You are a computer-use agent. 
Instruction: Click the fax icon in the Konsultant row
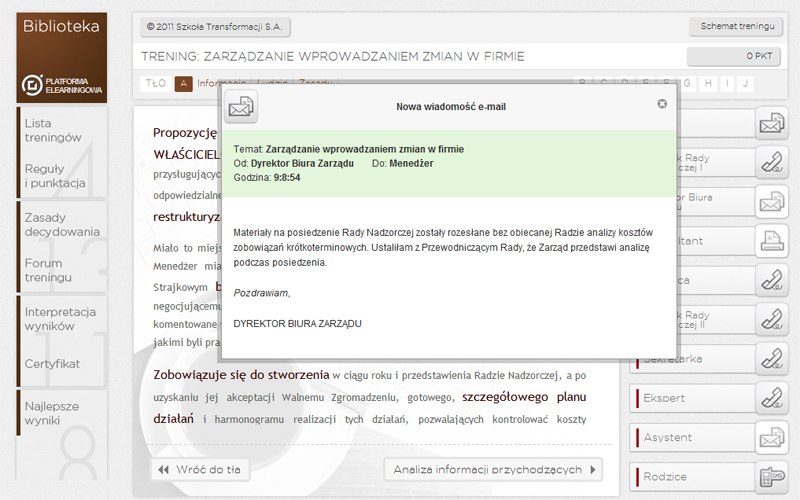[x=771, y=241]
